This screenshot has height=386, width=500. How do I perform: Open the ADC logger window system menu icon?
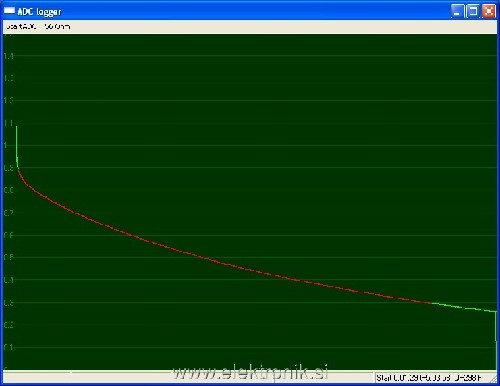click(9, 11)
